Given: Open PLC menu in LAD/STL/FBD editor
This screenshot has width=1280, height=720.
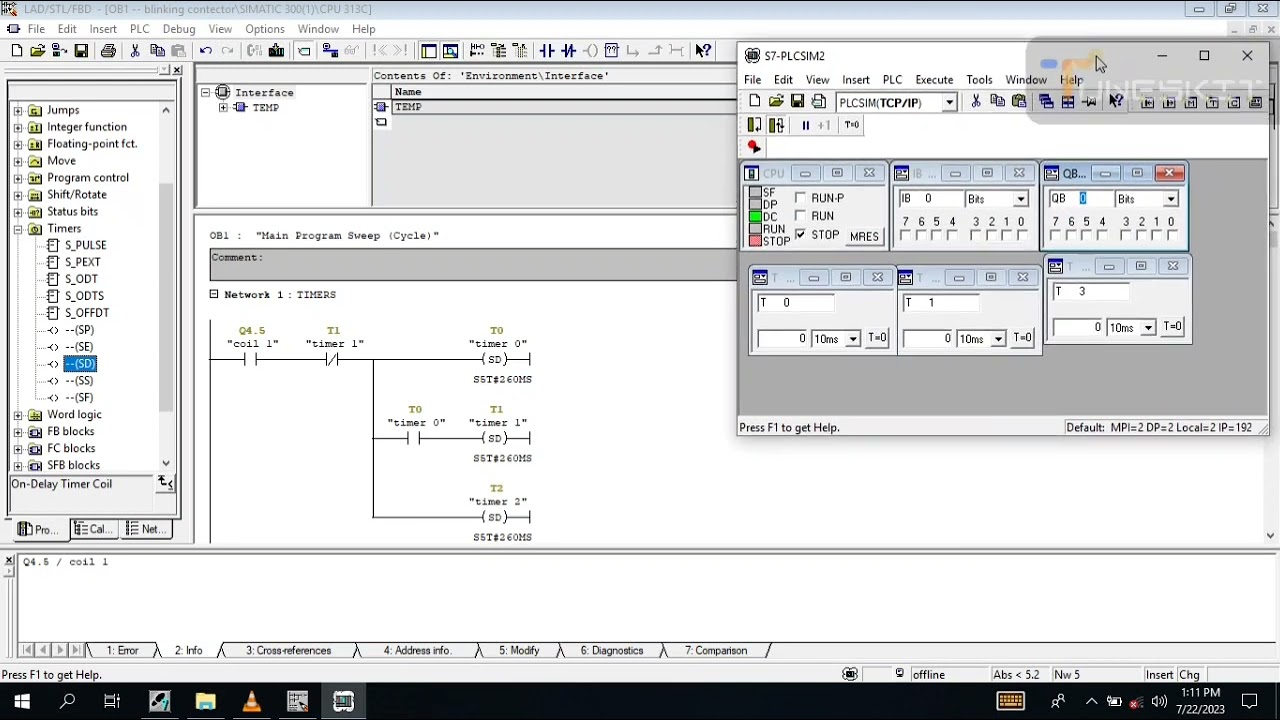Looking at the screenshot, I should pyautogui.click(x=139, y=29).
